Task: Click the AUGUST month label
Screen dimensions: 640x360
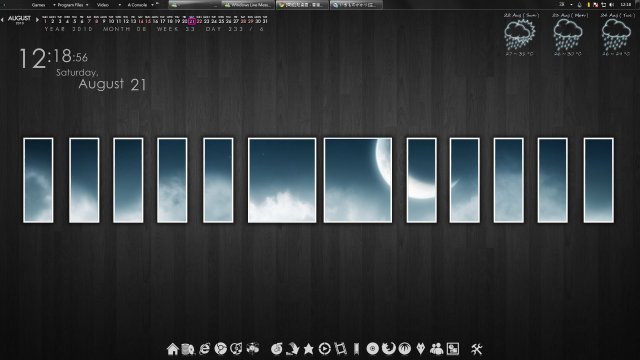Action: (x=19, y=18)
